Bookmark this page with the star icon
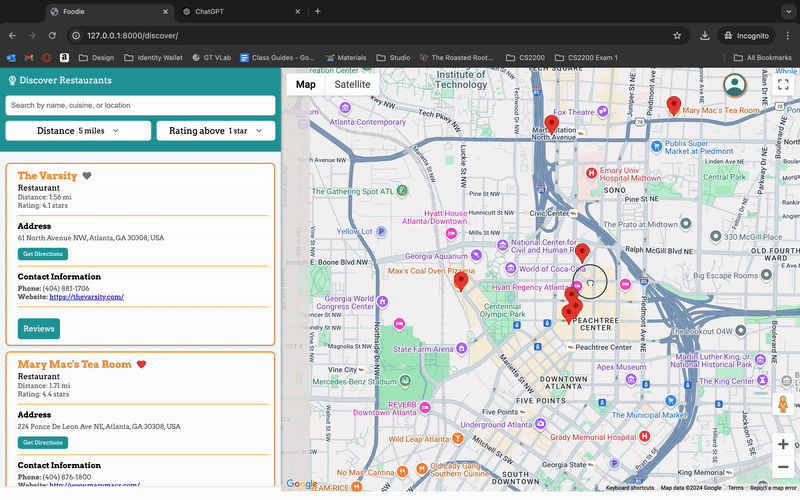 tap(677, 35)
